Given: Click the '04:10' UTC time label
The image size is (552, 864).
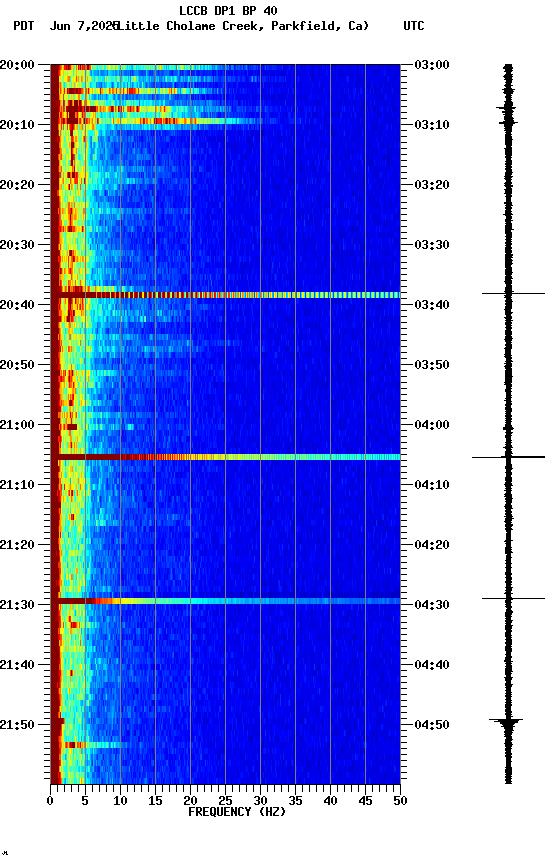Looking at the screenshot, I should coord(432,485).
